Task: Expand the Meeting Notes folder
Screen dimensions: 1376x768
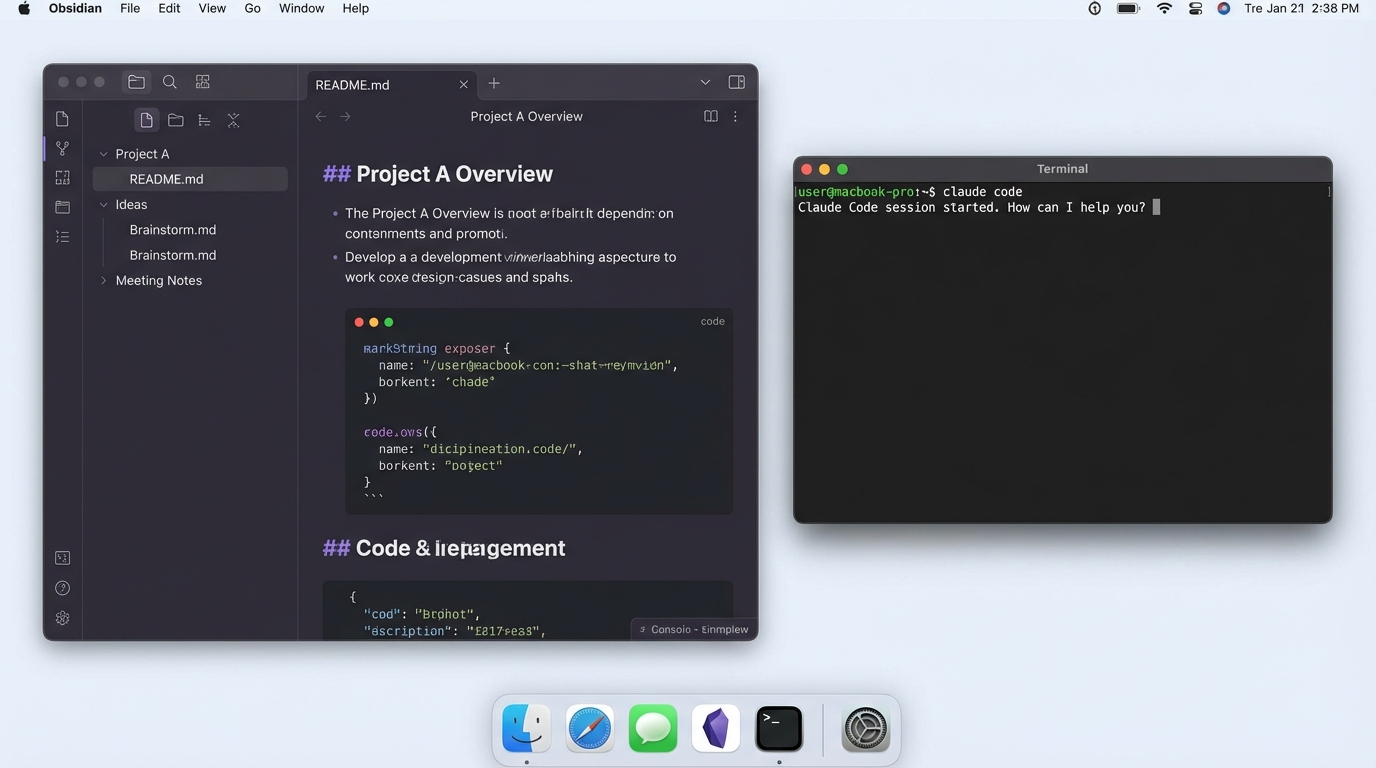Action: tap(103, 281)
